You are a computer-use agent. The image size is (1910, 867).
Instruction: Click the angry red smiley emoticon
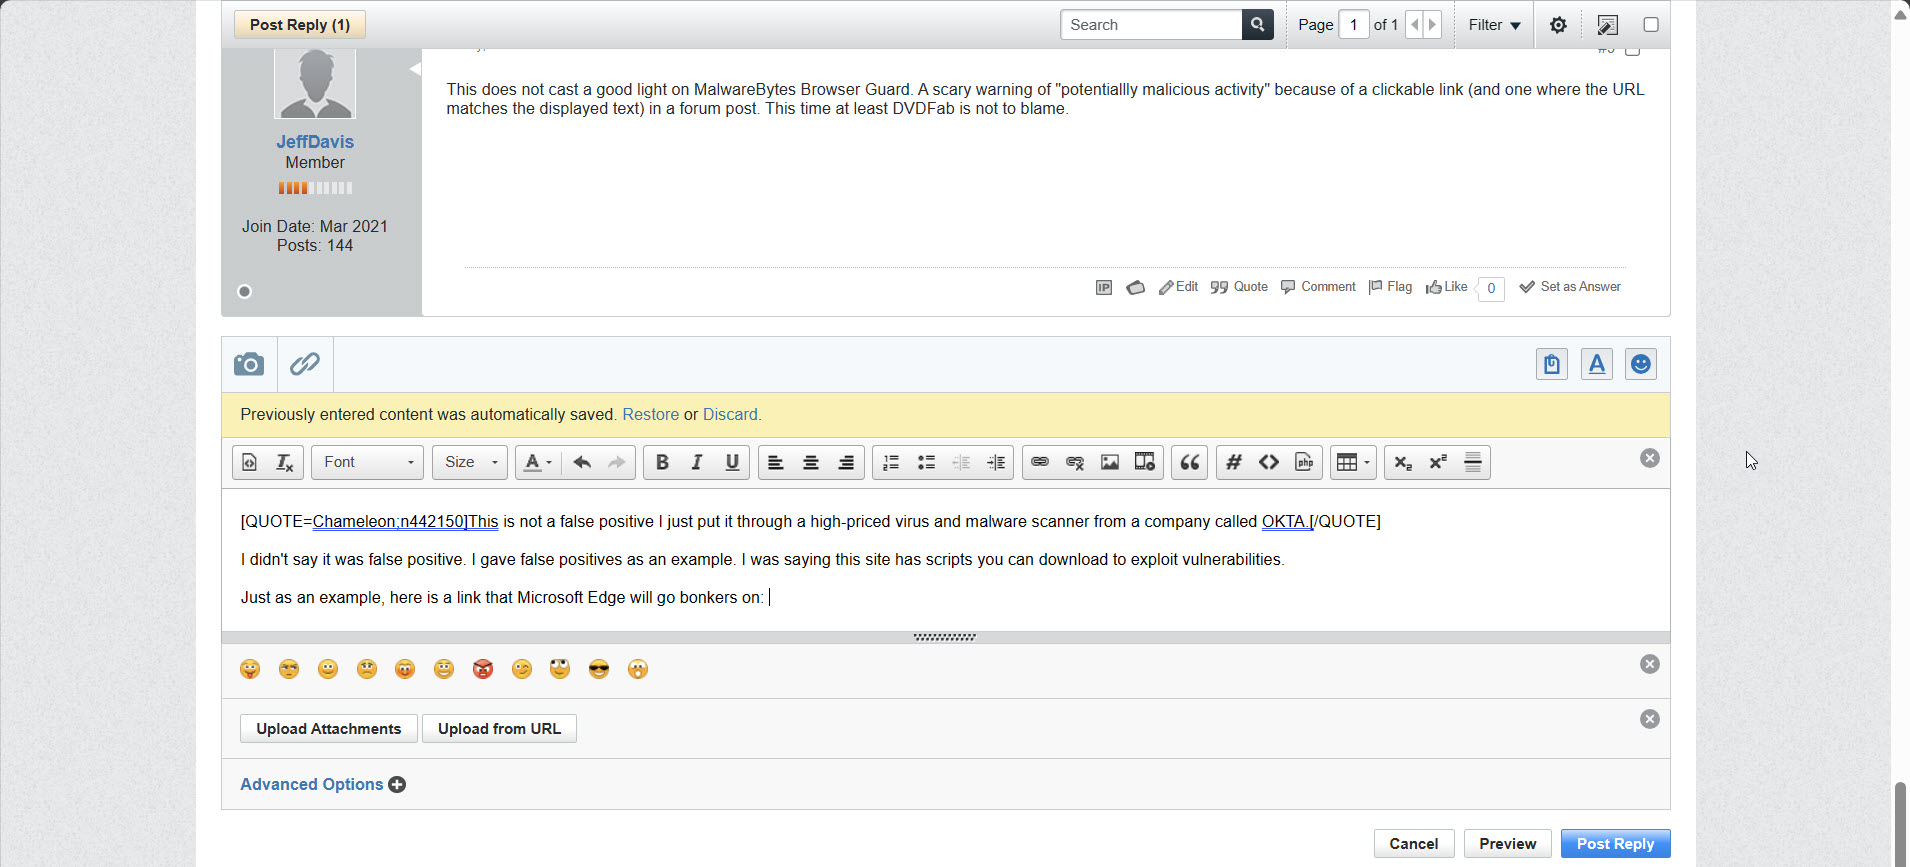[483, 669]
